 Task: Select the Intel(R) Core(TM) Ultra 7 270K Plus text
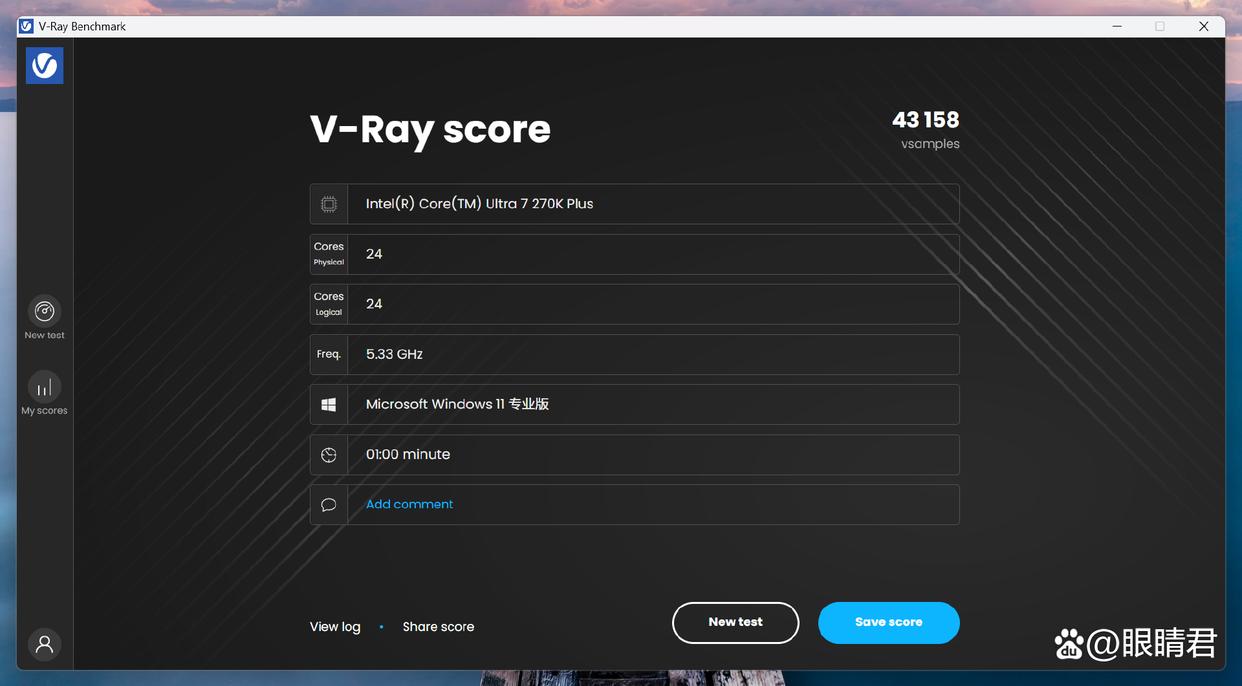pos(479,204)
